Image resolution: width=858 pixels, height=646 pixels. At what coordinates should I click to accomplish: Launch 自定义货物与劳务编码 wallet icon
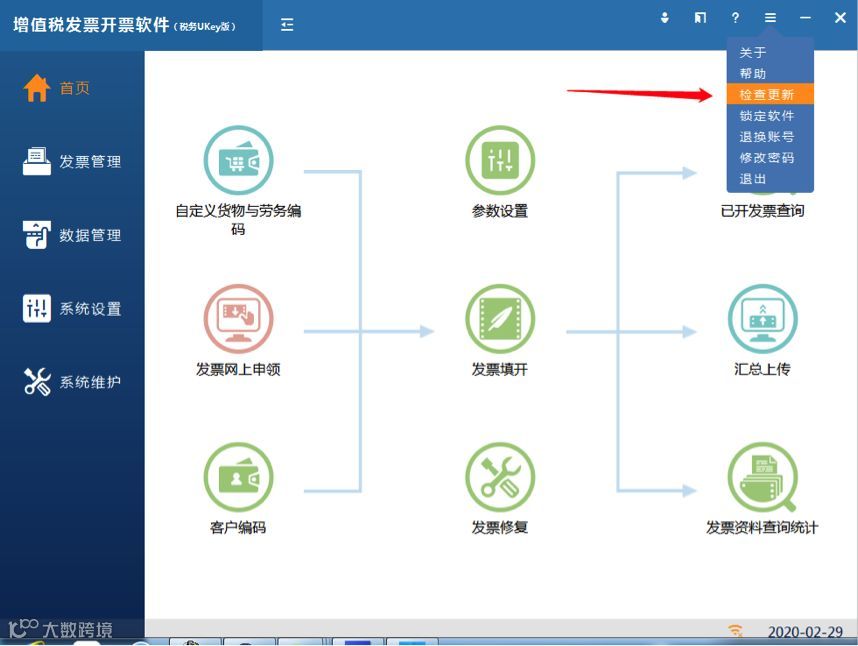[x=238, y=160]
